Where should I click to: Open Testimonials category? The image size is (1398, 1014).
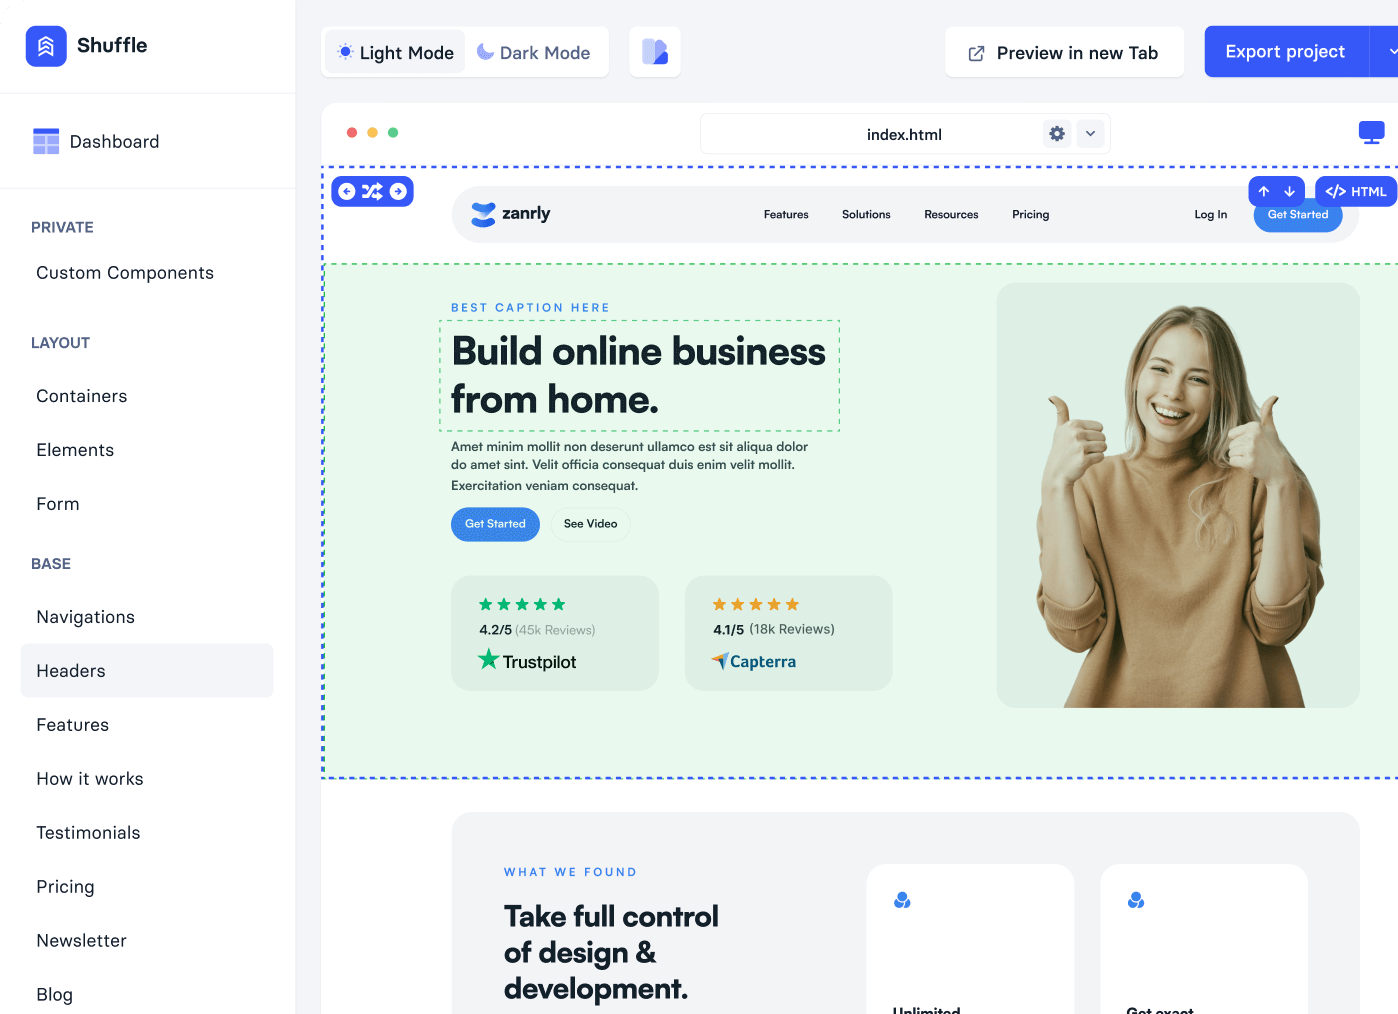point(88,833)
